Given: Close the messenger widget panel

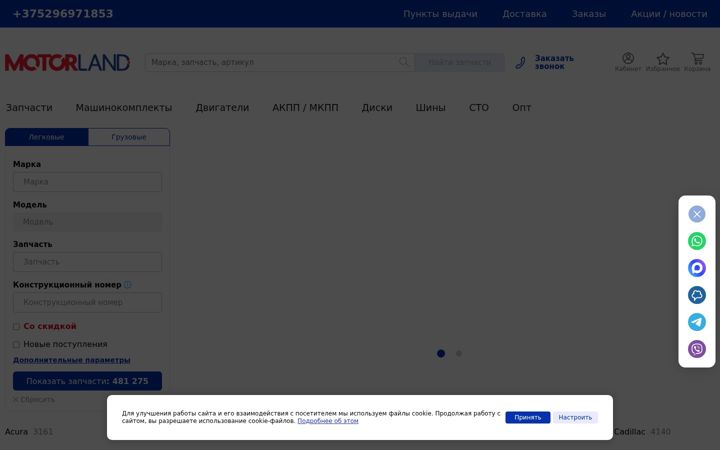Looking at the screenshot, I should [697, 214].
